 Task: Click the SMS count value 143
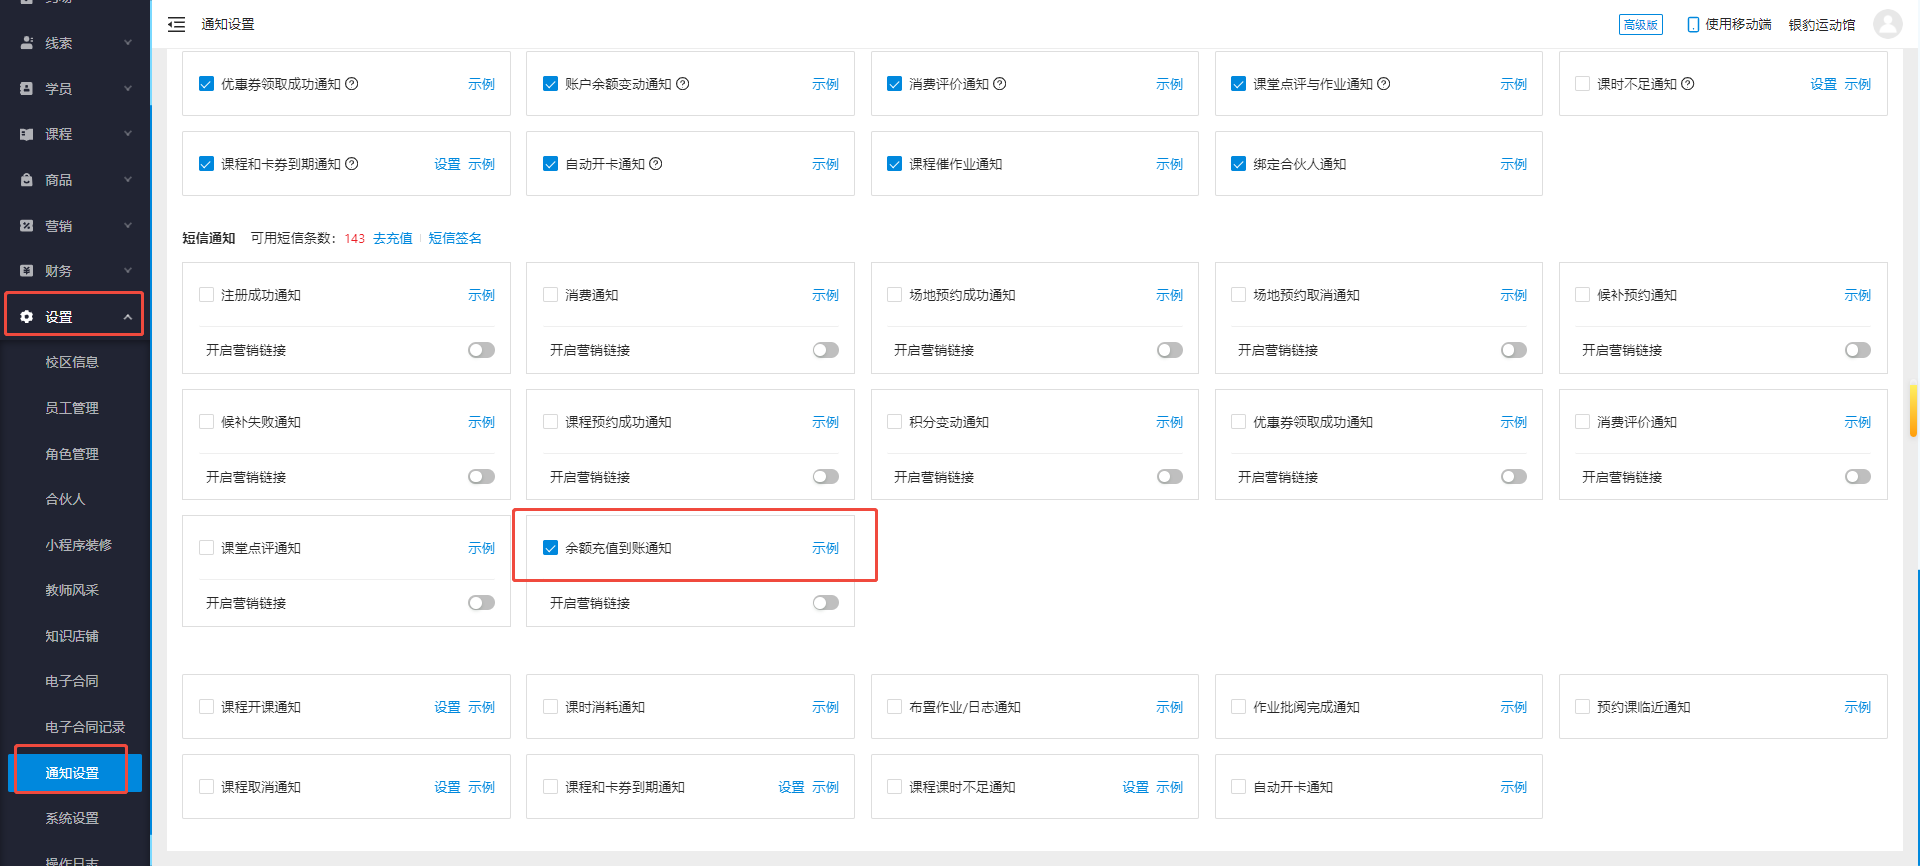point(354,239)
